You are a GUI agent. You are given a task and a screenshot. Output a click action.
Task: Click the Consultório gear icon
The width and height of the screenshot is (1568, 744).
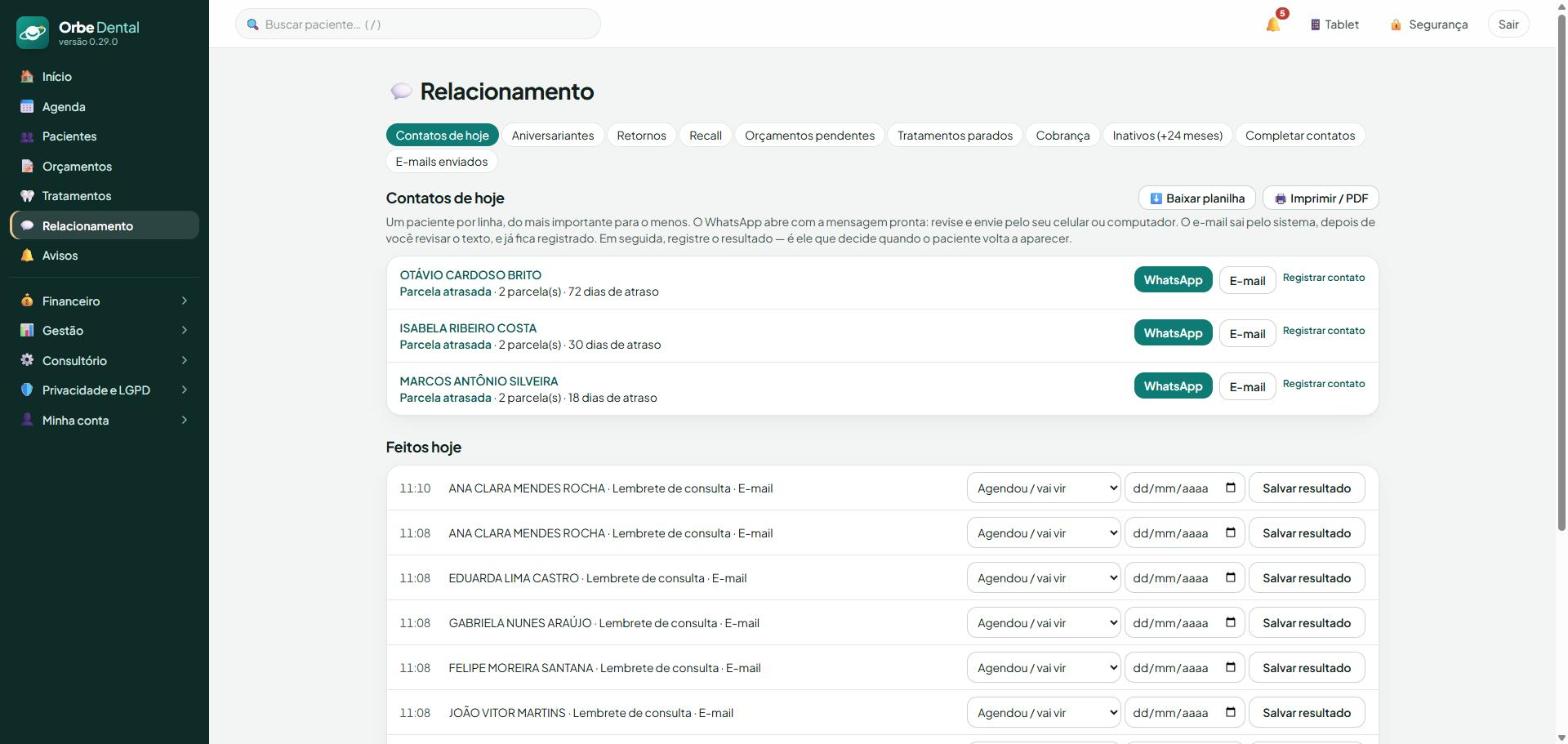(27, 361)
